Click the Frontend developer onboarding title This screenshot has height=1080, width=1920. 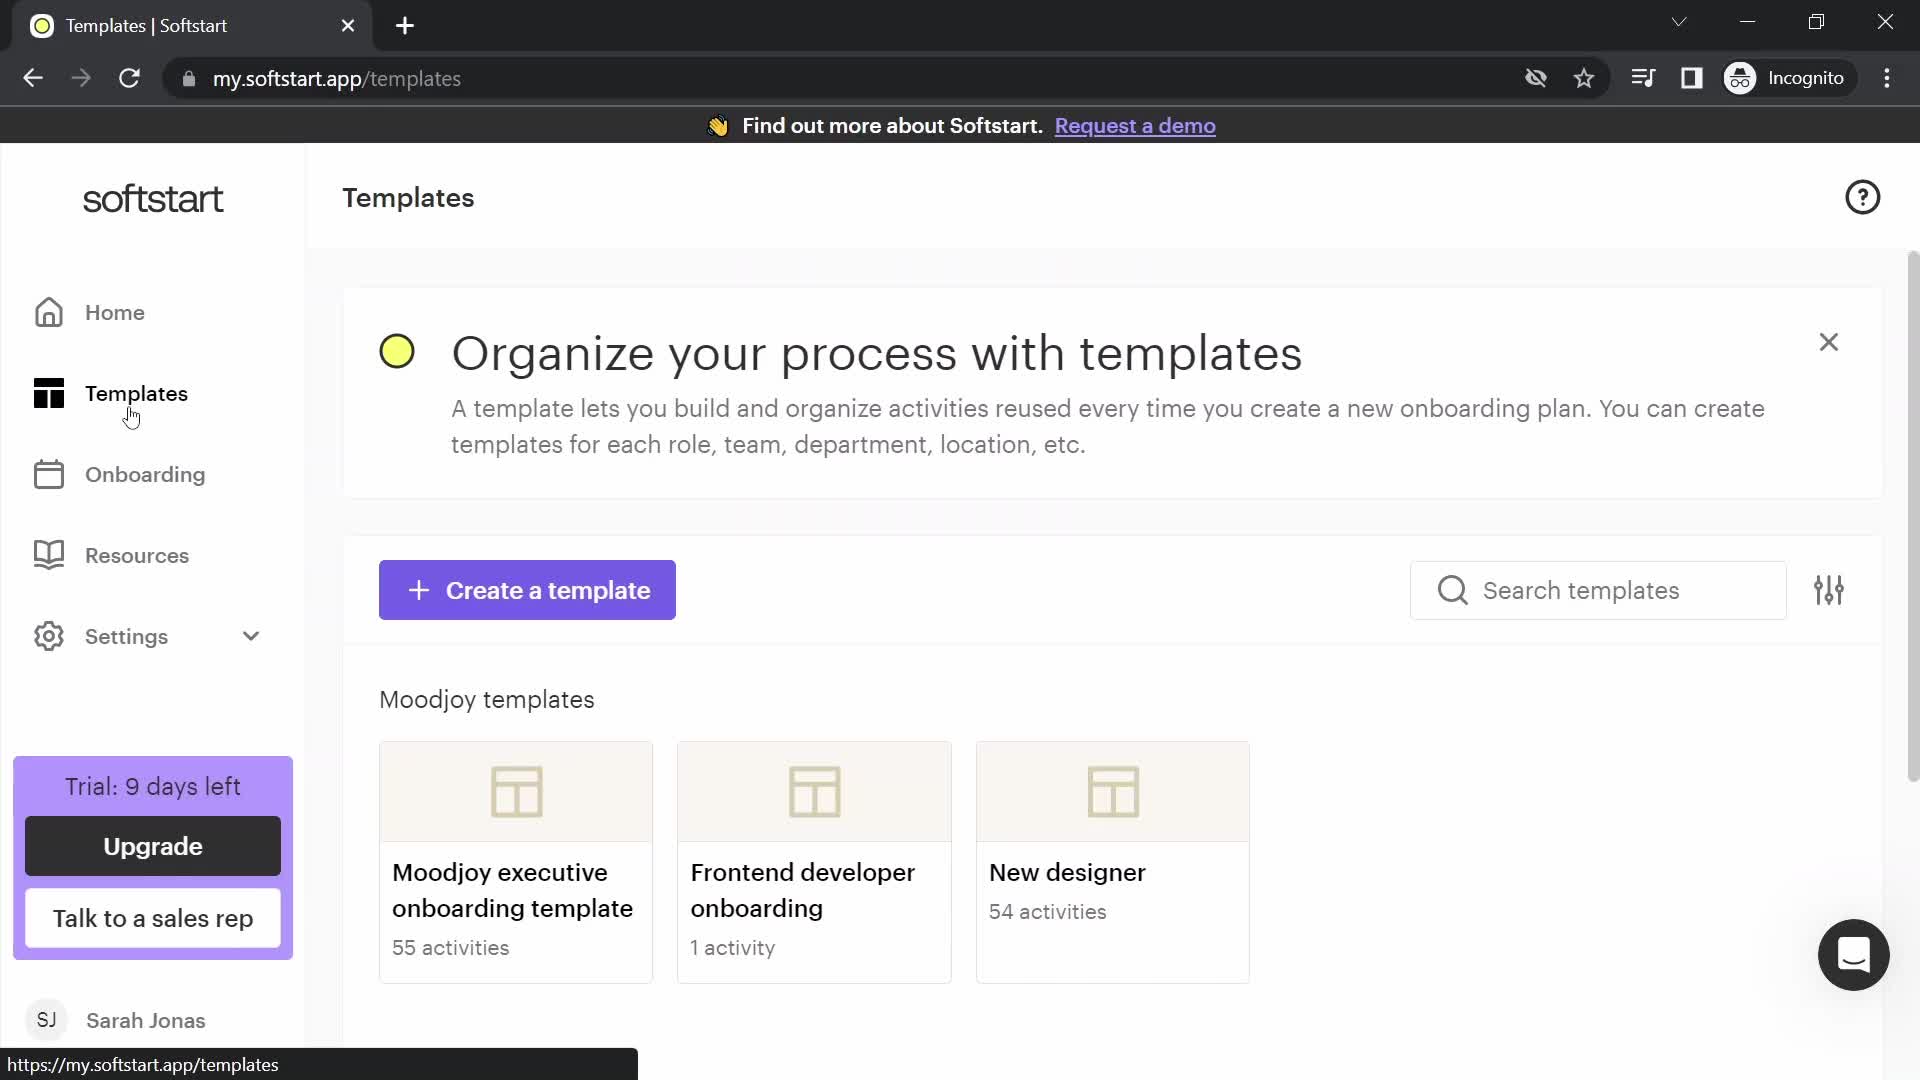pos(802,891)
